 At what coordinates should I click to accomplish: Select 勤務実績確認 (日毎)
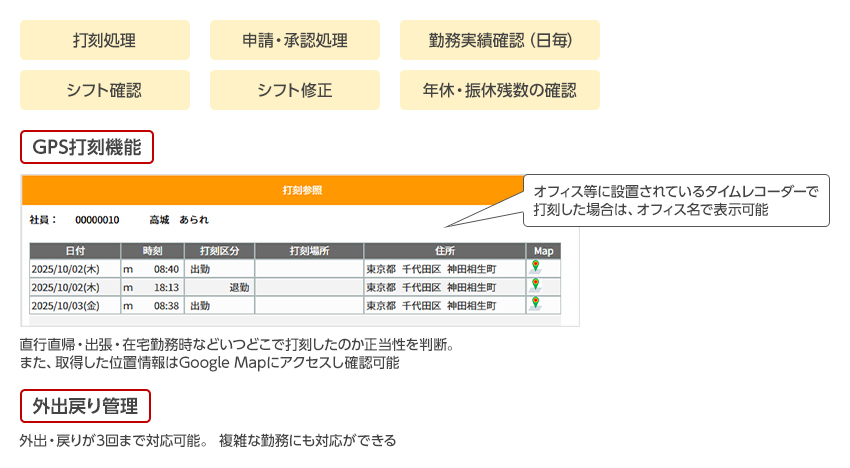click(x=500, y=41)
